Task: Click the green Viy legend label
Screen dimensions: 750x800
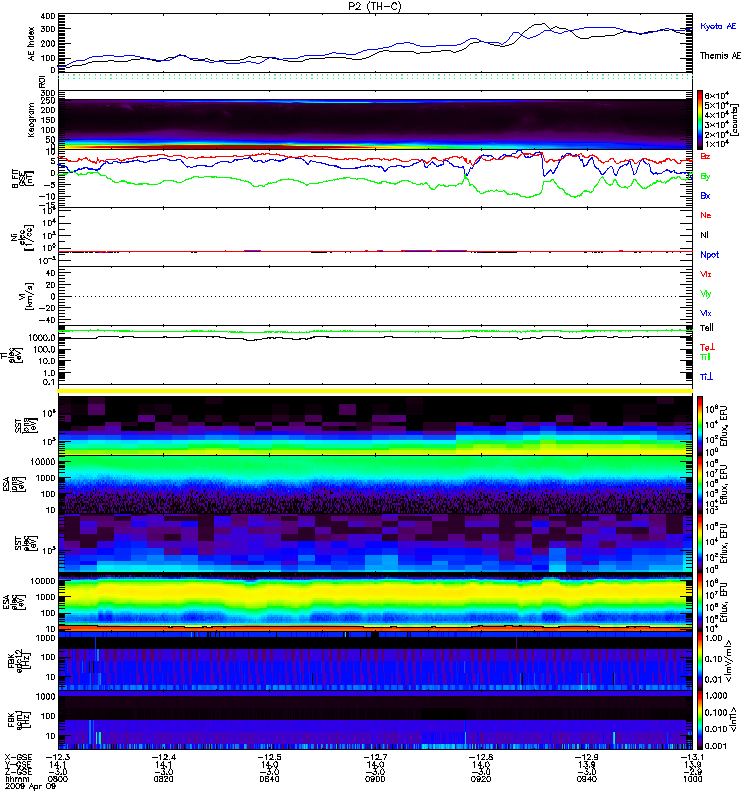Action: (x=706, y=294)
